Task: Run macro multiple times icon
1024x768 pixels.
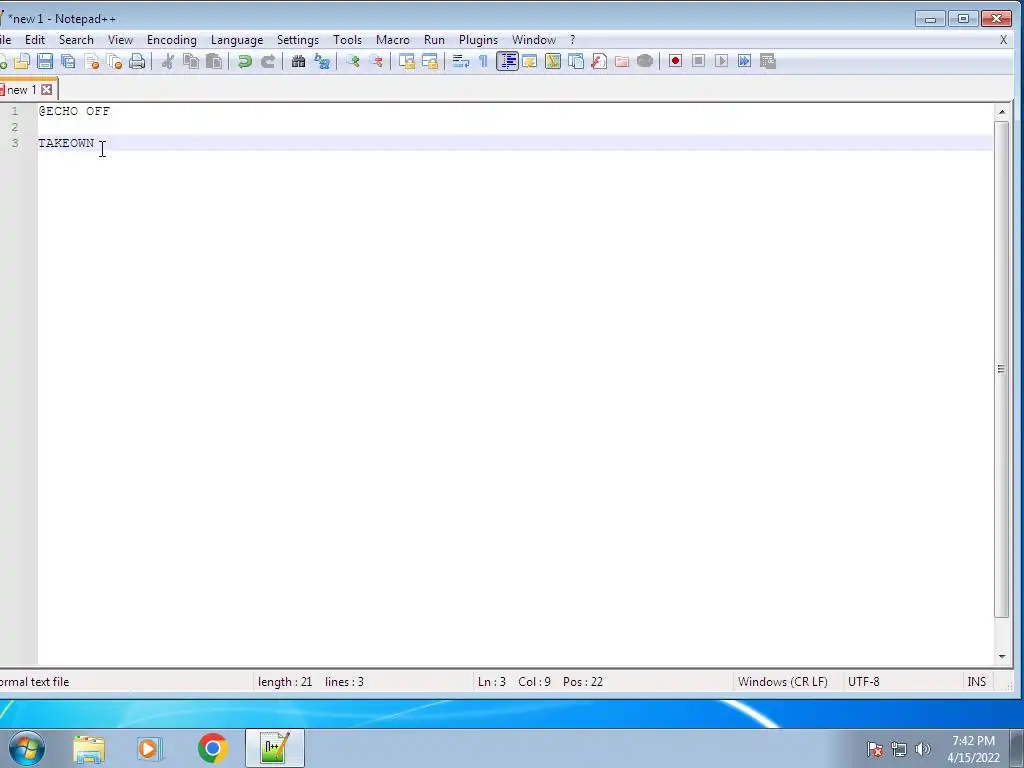Action: tap(744, 61)
